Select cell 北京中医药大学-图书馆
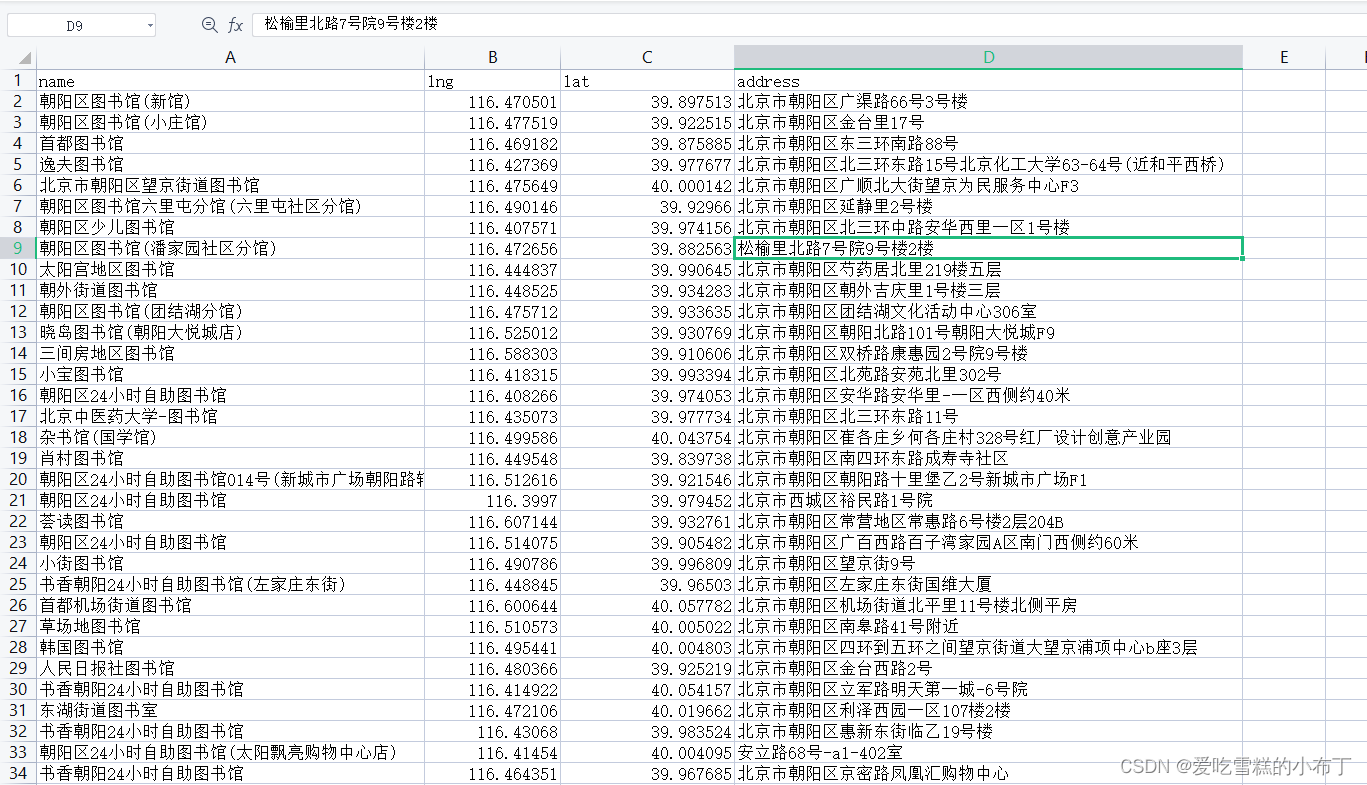 point(230,416)
